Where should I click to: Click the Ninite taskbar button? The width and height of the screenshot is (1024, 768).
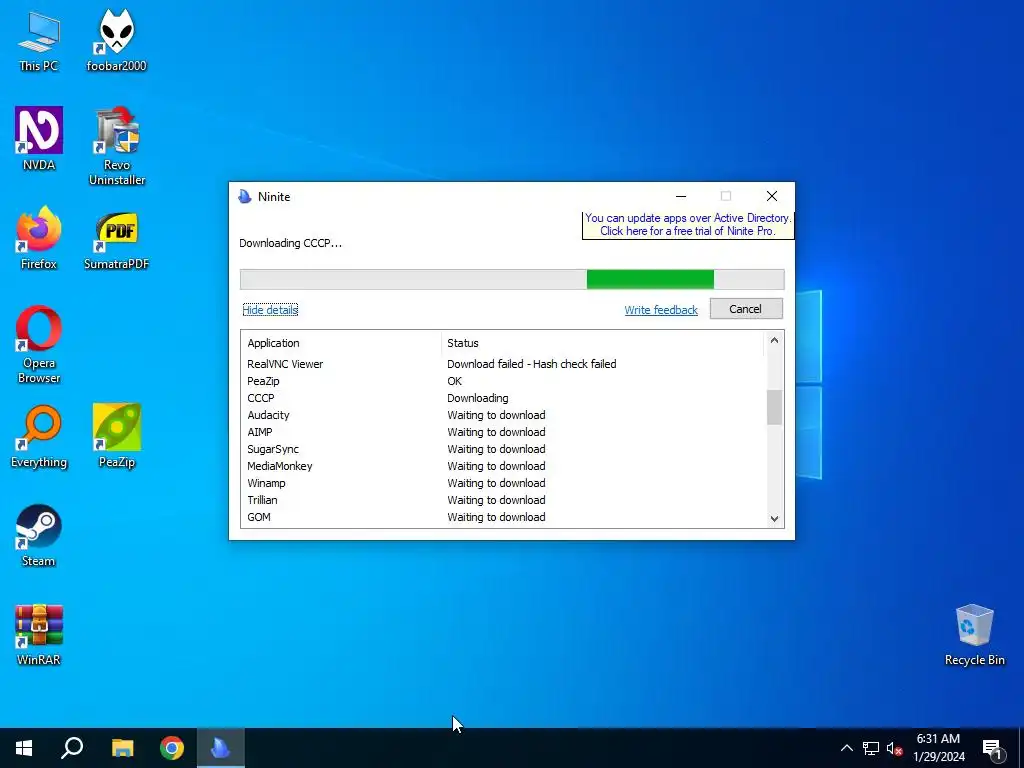click(x=221, y=748)
